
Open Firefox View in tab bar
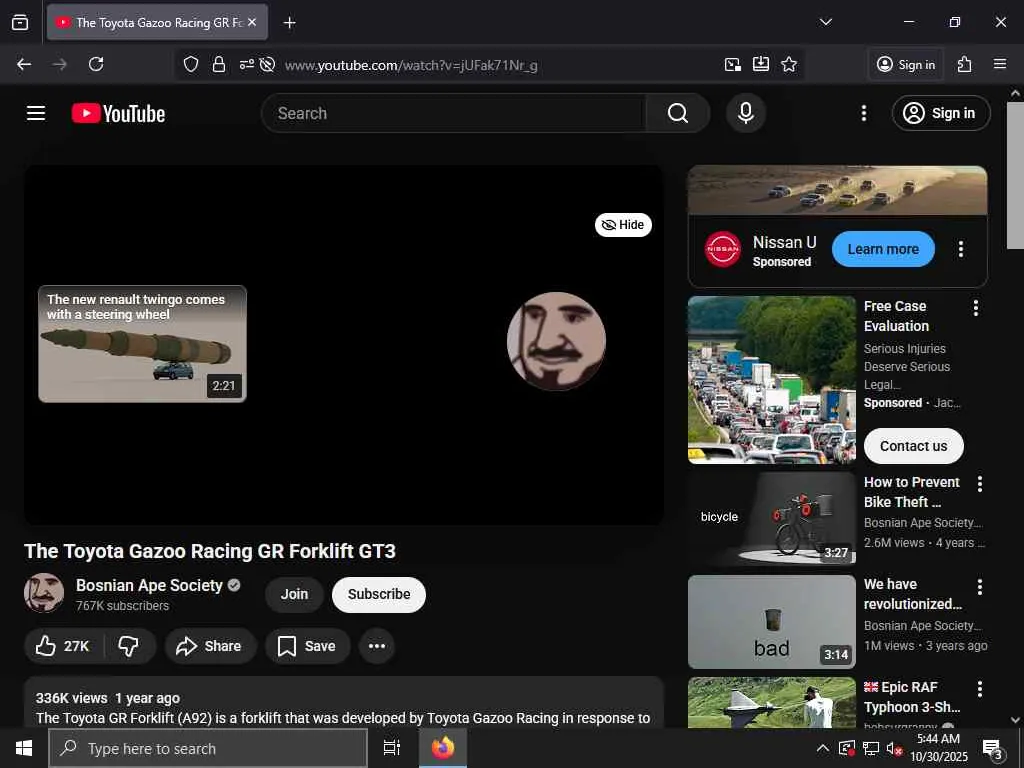pos(20,22)
